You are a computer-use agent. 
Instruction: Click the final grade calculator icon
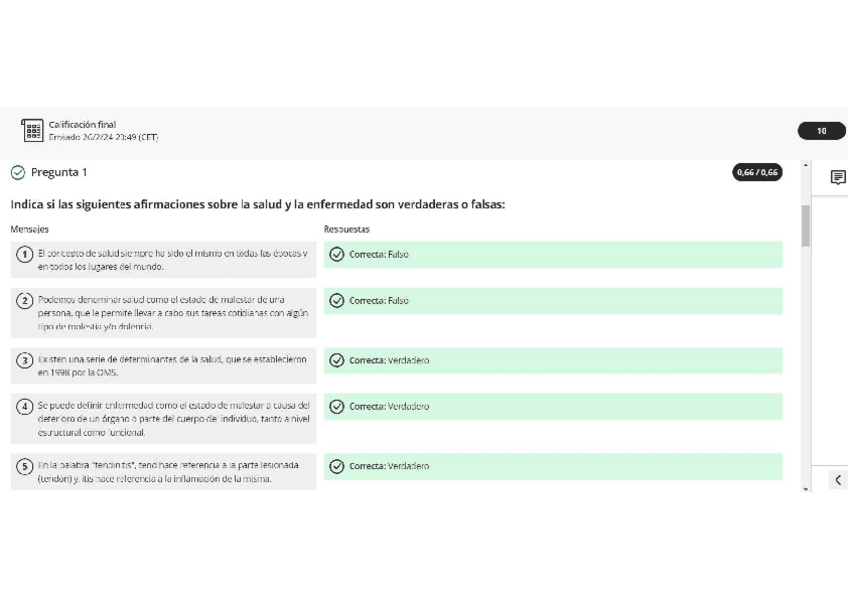point(32,131)
